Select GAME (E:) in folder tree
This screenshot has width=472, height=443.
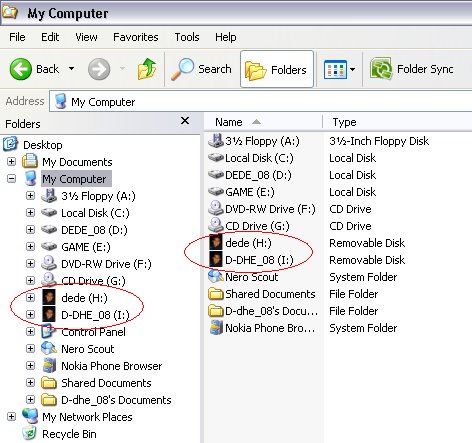(86, 247)
